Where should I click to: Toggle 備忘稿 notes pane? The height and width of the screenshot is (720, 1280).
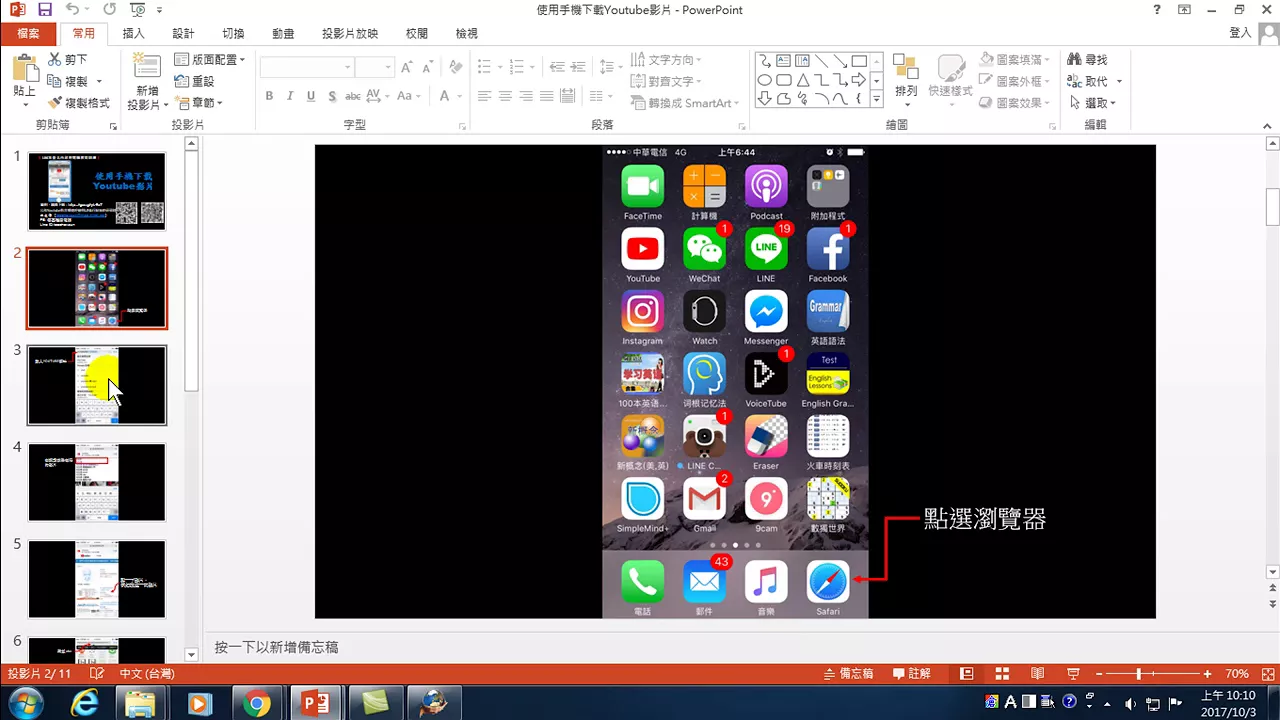(848, 674)
